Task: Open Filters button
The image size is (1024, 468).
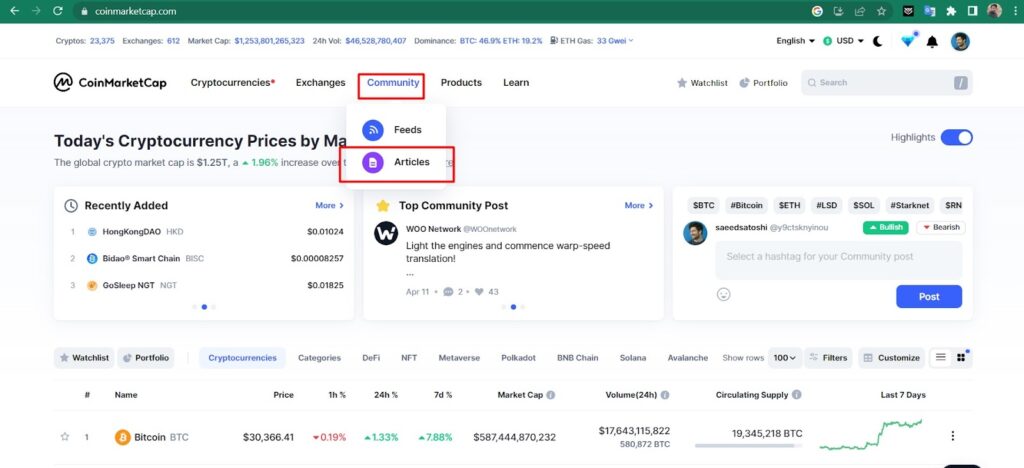Action: (828, 358)
